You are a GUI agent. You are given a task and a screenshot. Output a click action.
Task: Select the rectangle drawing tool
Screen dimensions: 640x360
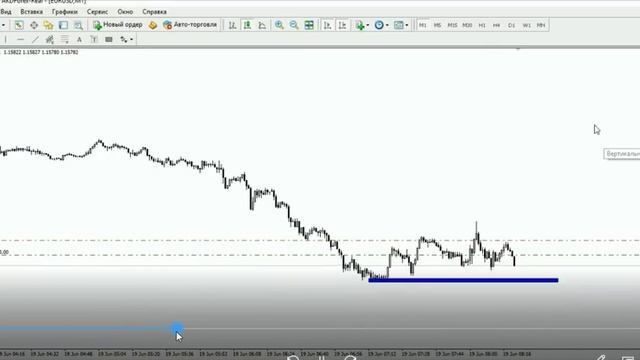[109, 40]
